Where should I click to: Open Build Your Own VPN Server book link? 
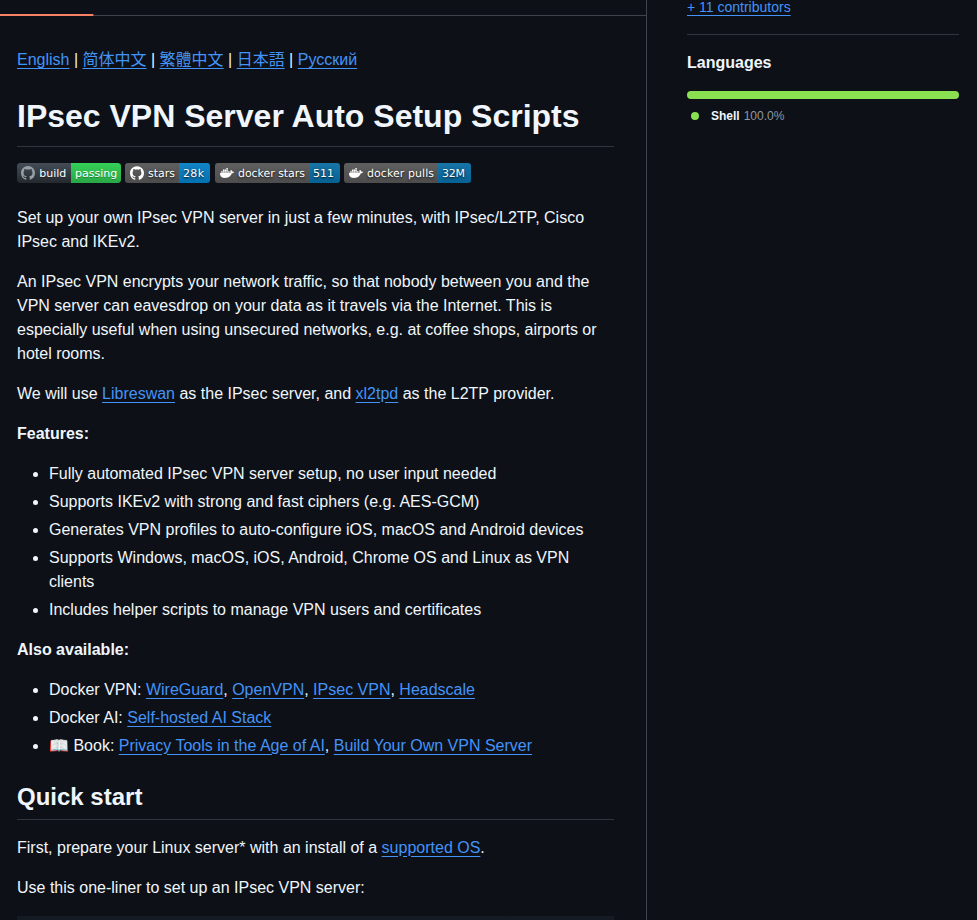(433, 746)
